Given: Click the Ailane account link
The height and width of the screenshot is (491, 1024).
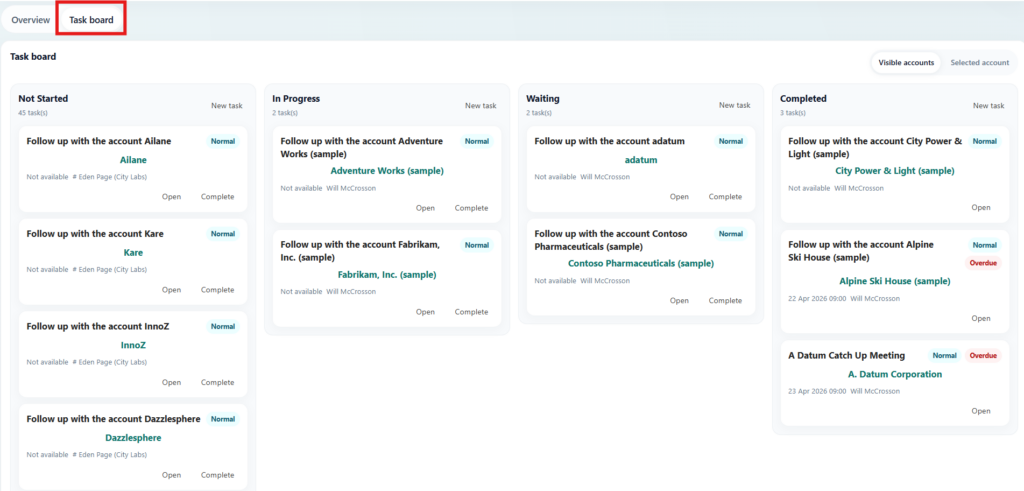Looking at the screenshot, I should pyautogui.click(x=133, y=160).
